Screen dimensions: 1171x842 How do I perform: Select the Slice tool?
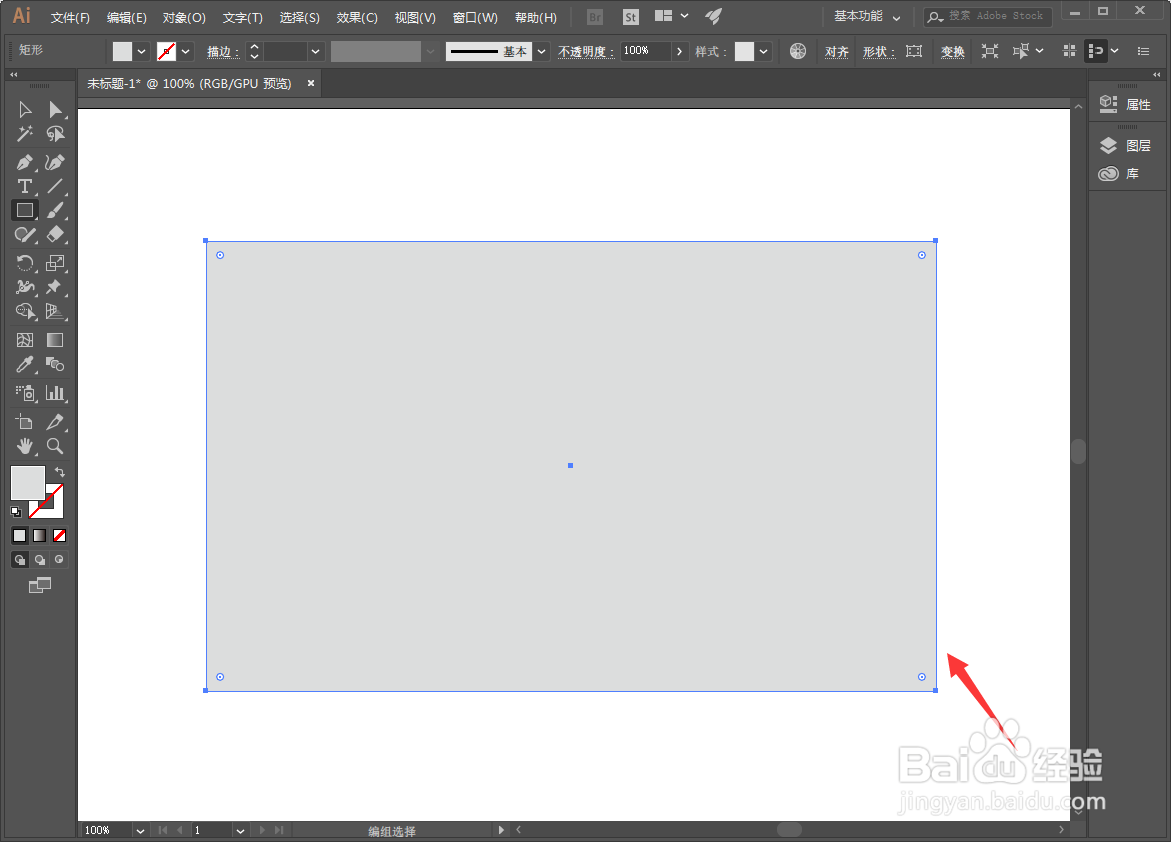coord(55,422)
